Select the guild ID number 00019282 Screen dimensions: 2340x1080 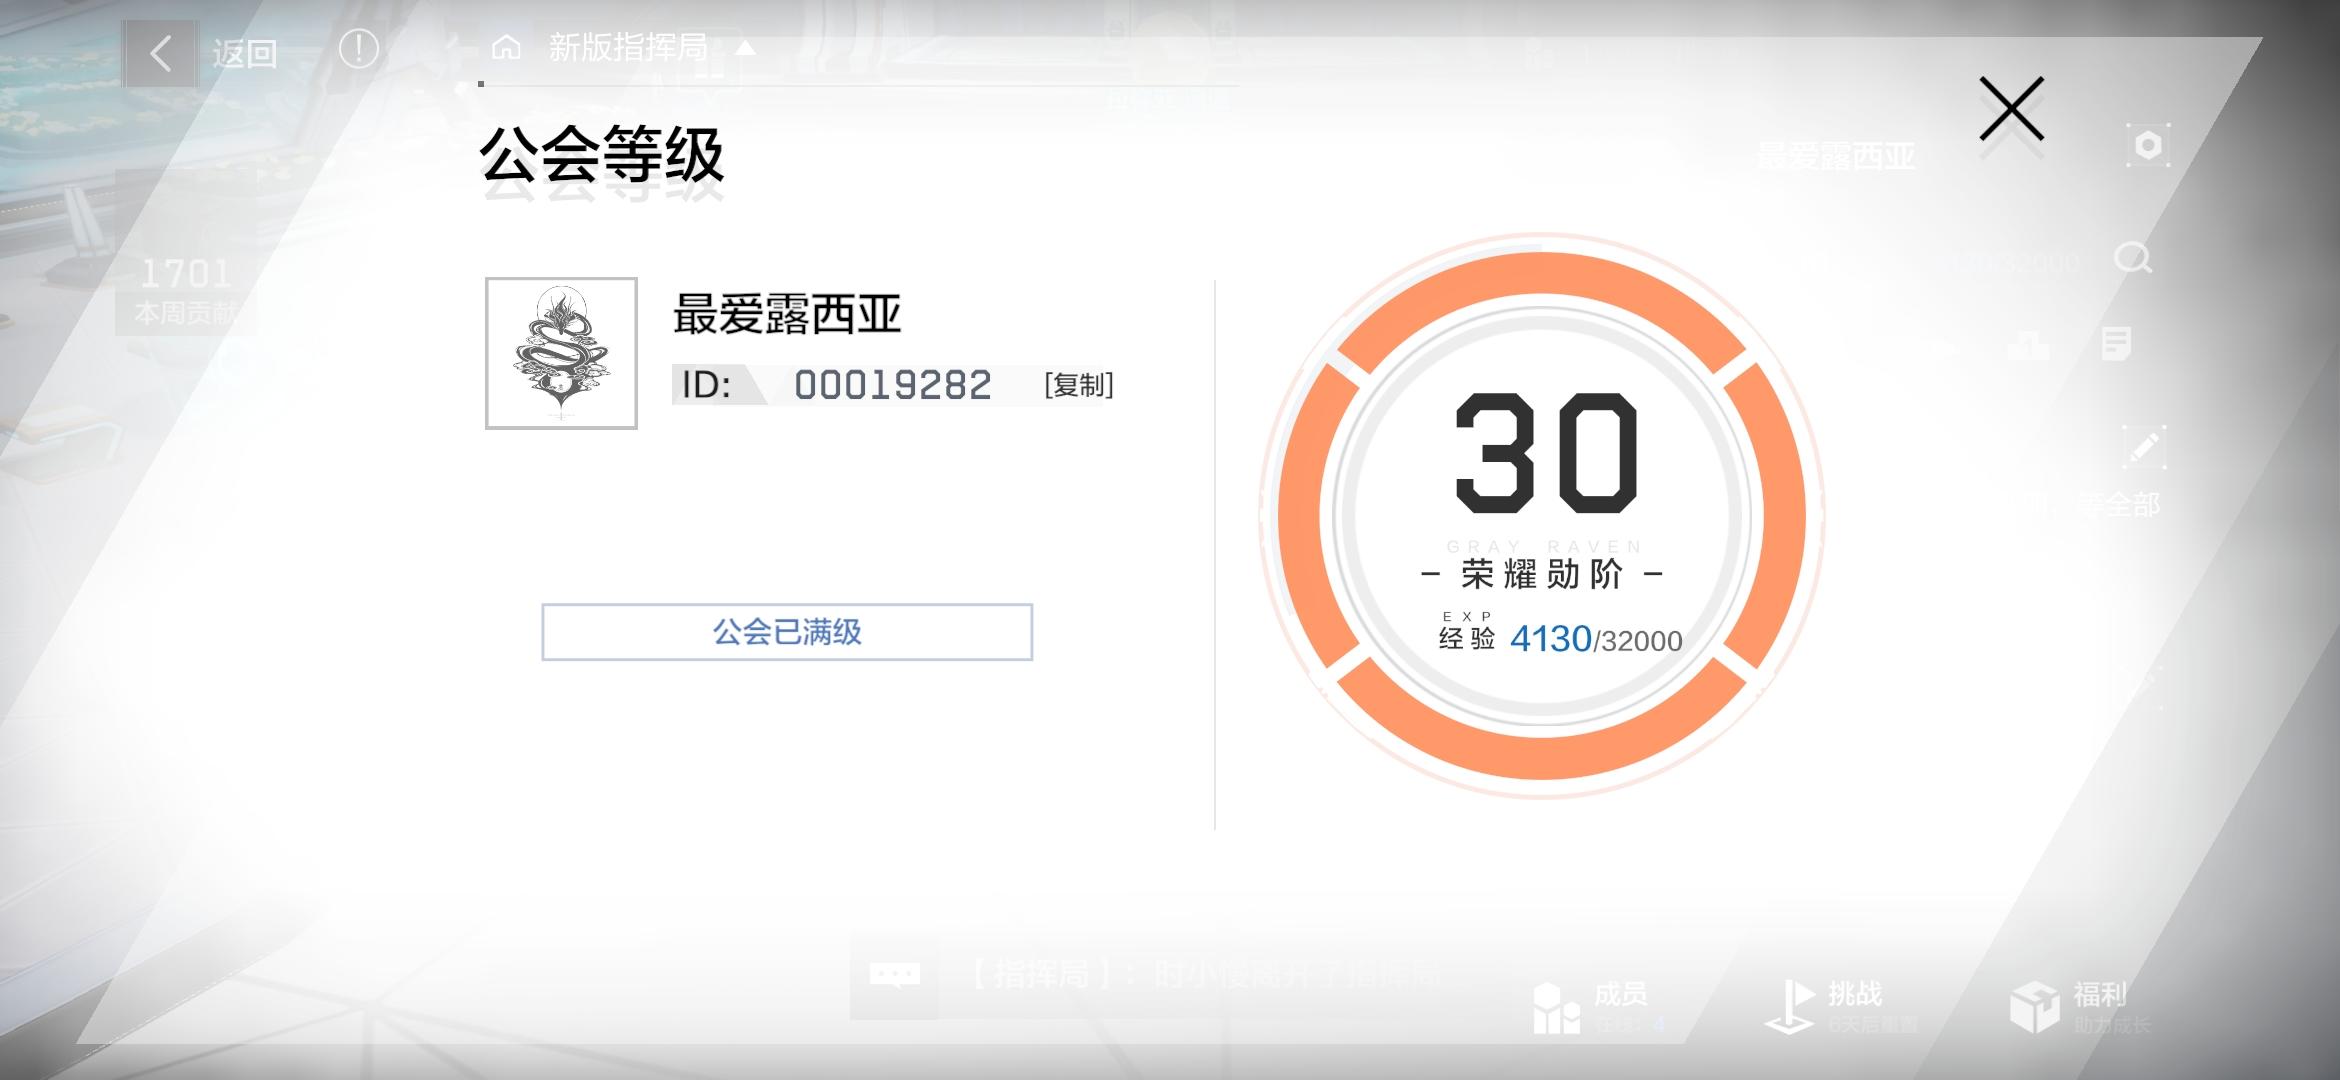pyautogui.click(x=892, y=385)
